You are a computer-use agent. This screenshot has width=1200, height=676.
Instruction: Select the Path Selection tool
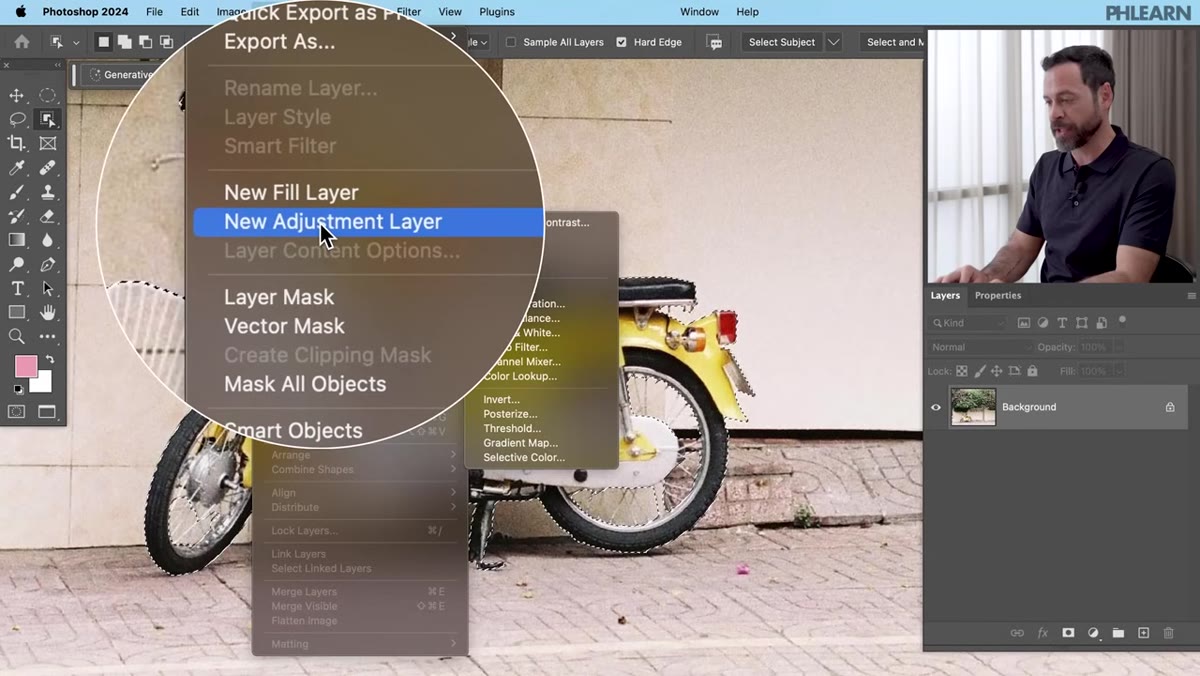pyautogui.click(x=47, y=288)
